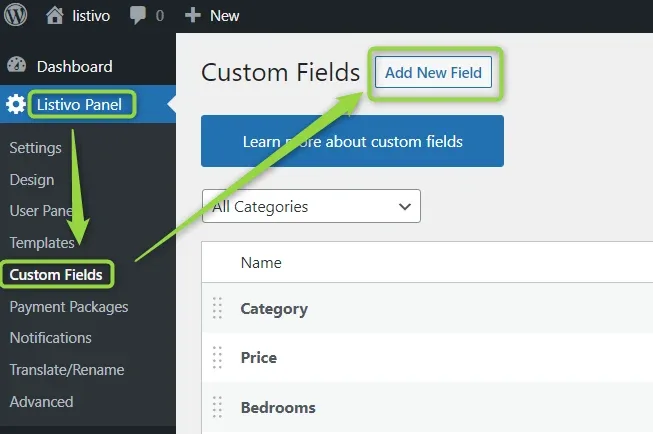Click the Add New Field button
The image size is (653, 434).
[433, 72]
